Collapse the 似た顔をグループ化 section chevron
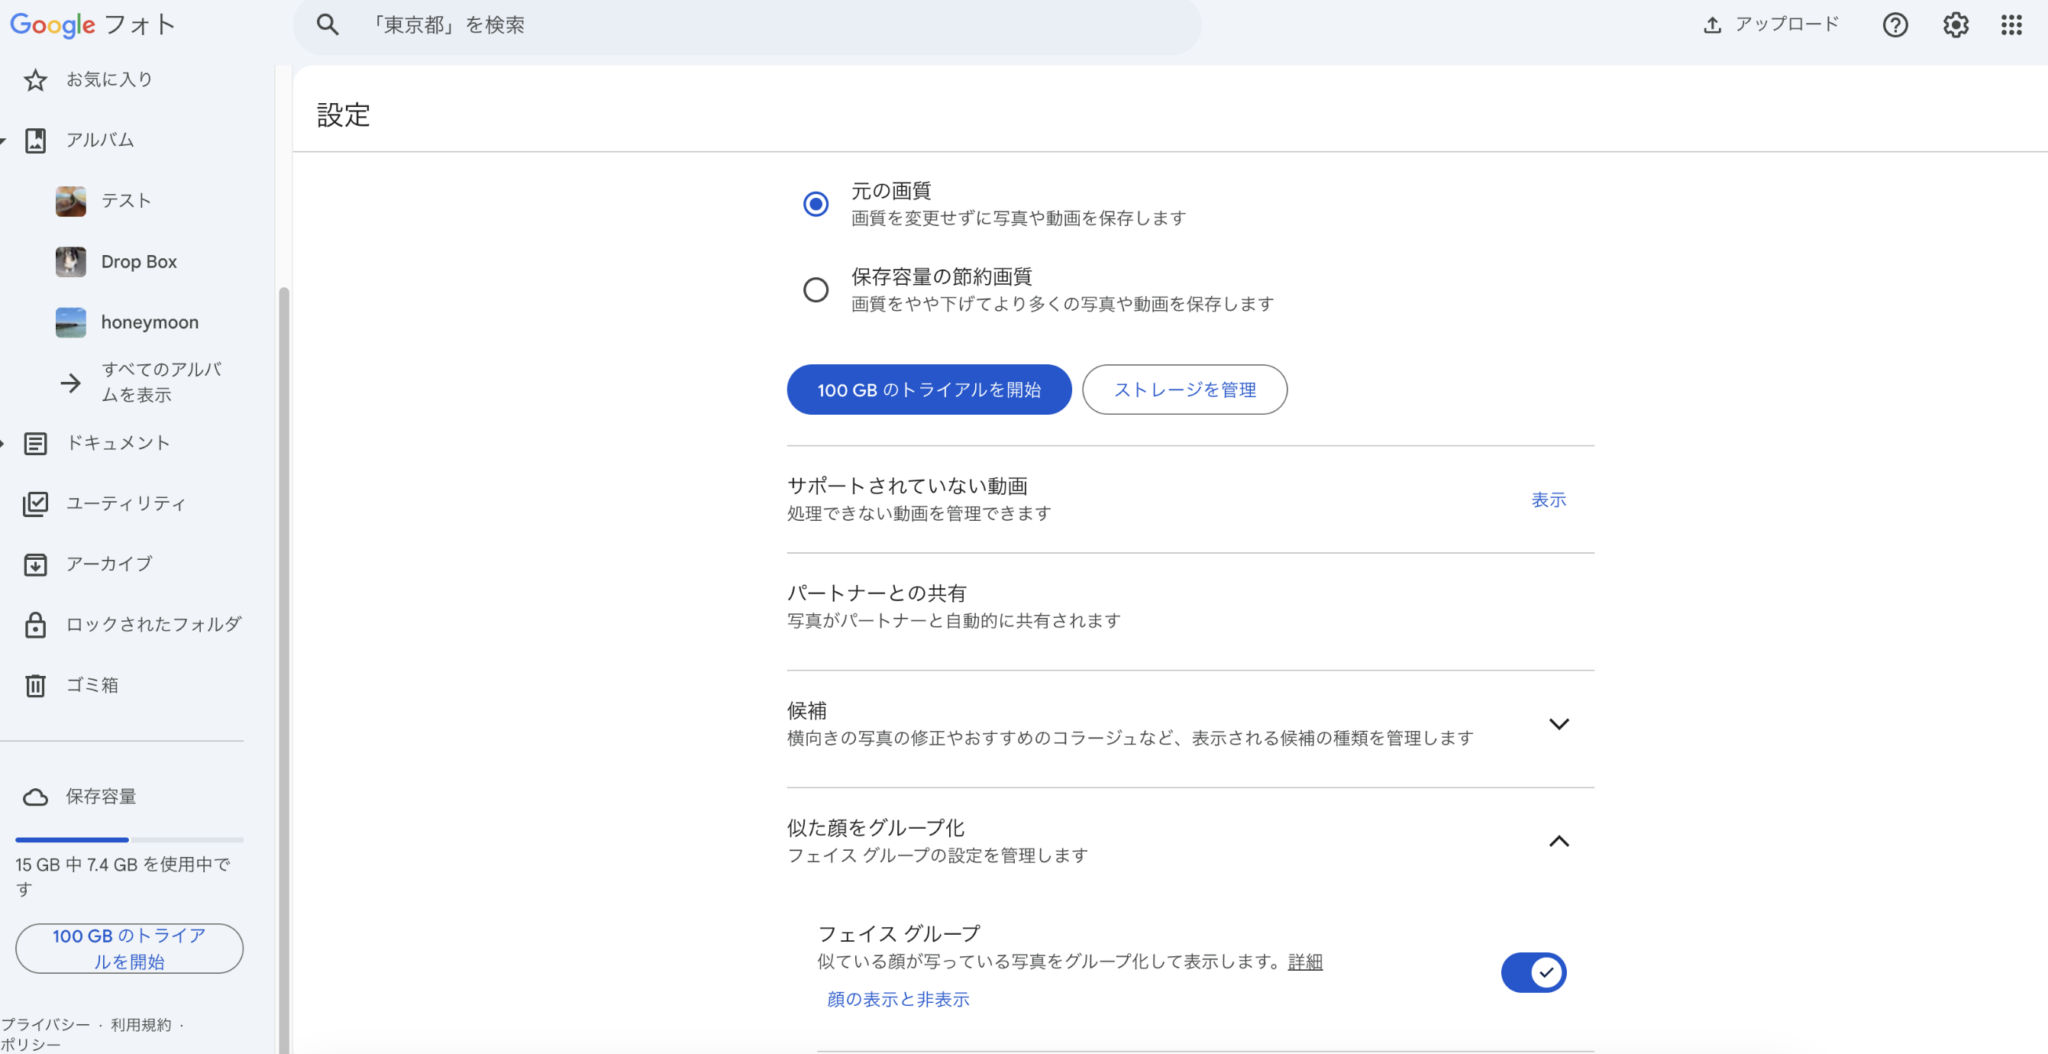The image size is (2048, 1054). [x=1558, y=842]
